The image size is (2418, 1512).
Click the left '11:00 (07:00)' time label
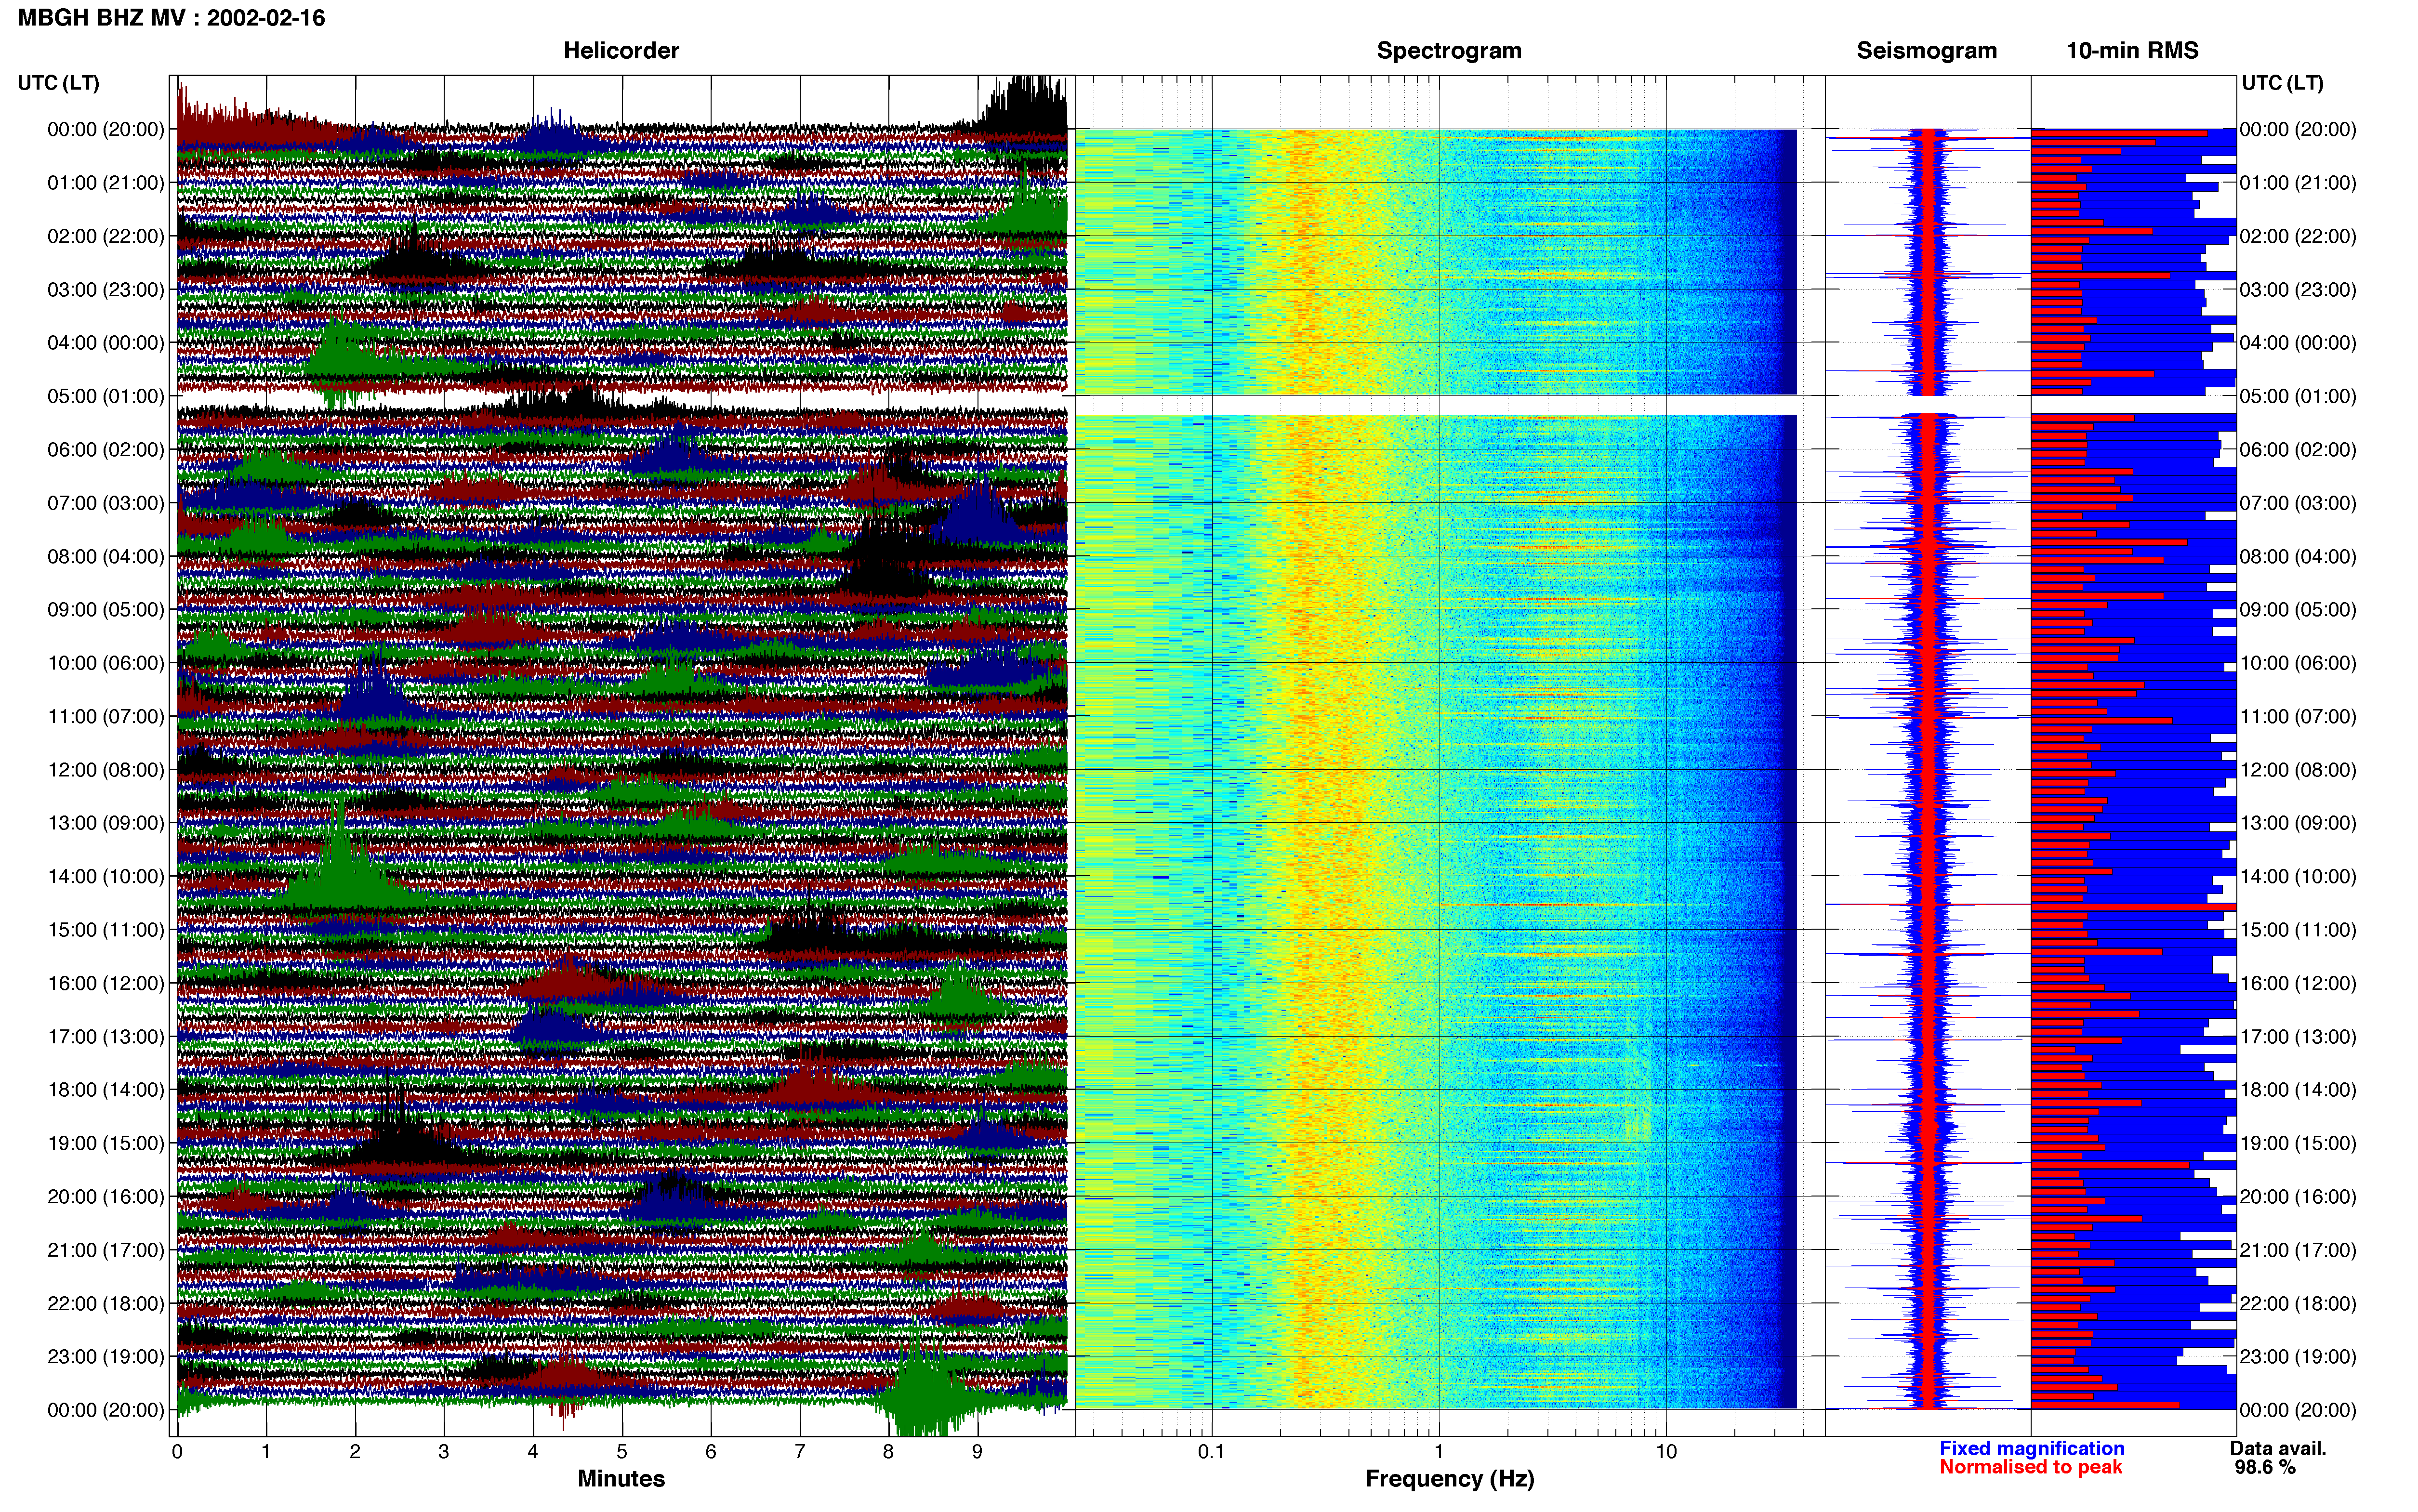pos(106,716)
